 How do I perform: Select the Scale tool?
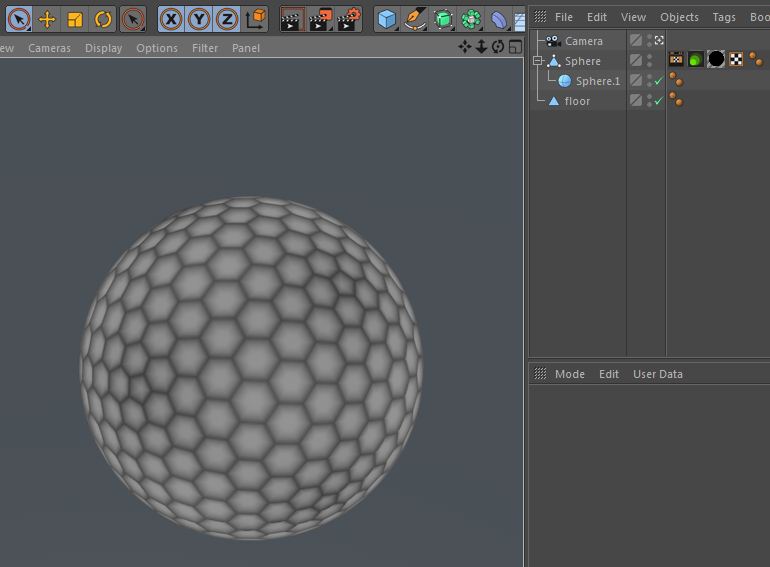[75, 19]
